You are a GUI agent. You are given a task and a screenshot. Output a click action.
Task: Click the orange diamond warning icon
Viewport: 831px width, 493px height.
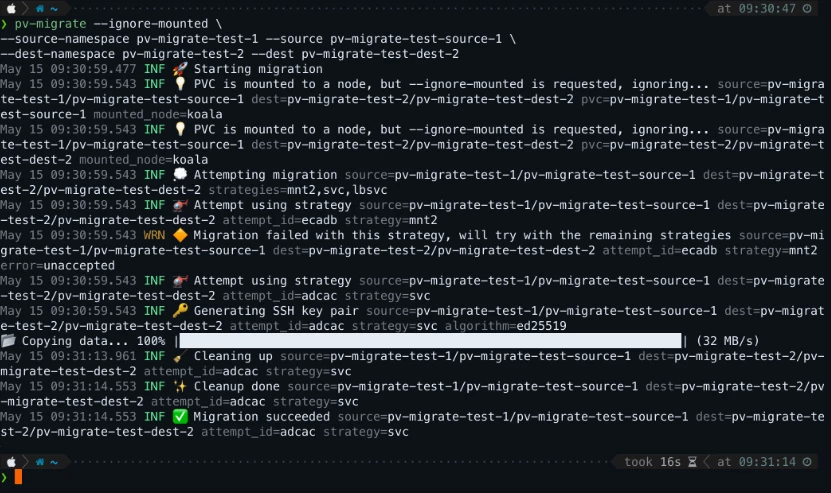(x=180, y=235)
